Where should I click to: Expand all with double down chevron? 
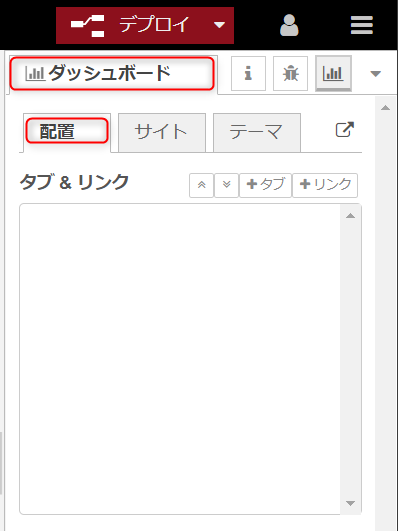click(227, 185)
